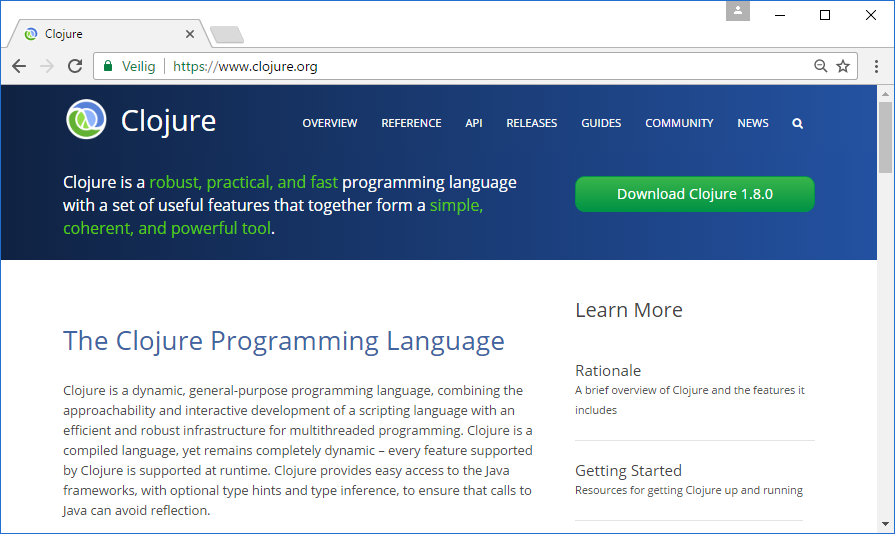Click the green secure padlock icon

pos(108,66)
